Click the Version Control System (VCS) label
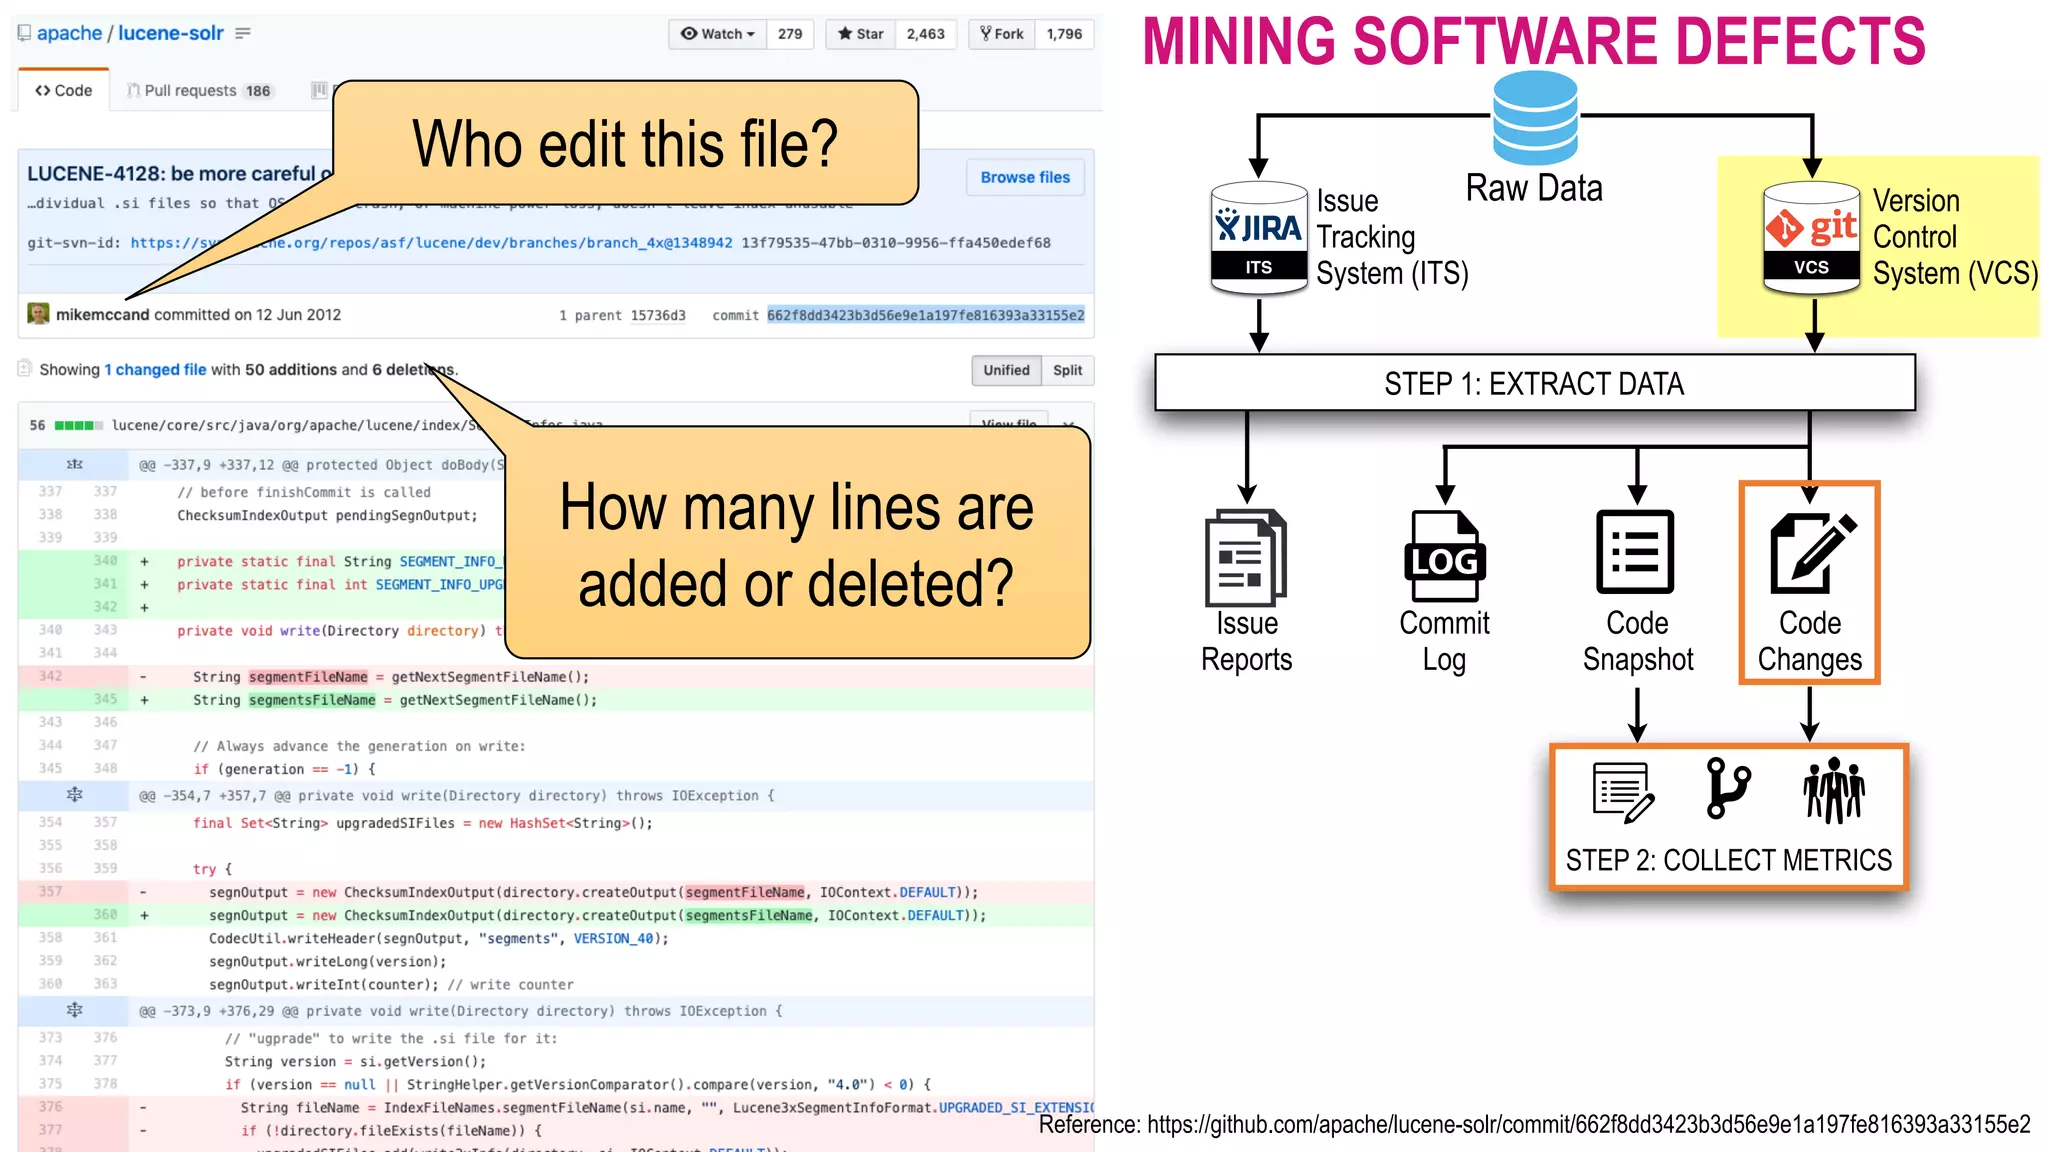Image resolution: width=2048 pixels, height=1152 pixels. (1955, 237)
